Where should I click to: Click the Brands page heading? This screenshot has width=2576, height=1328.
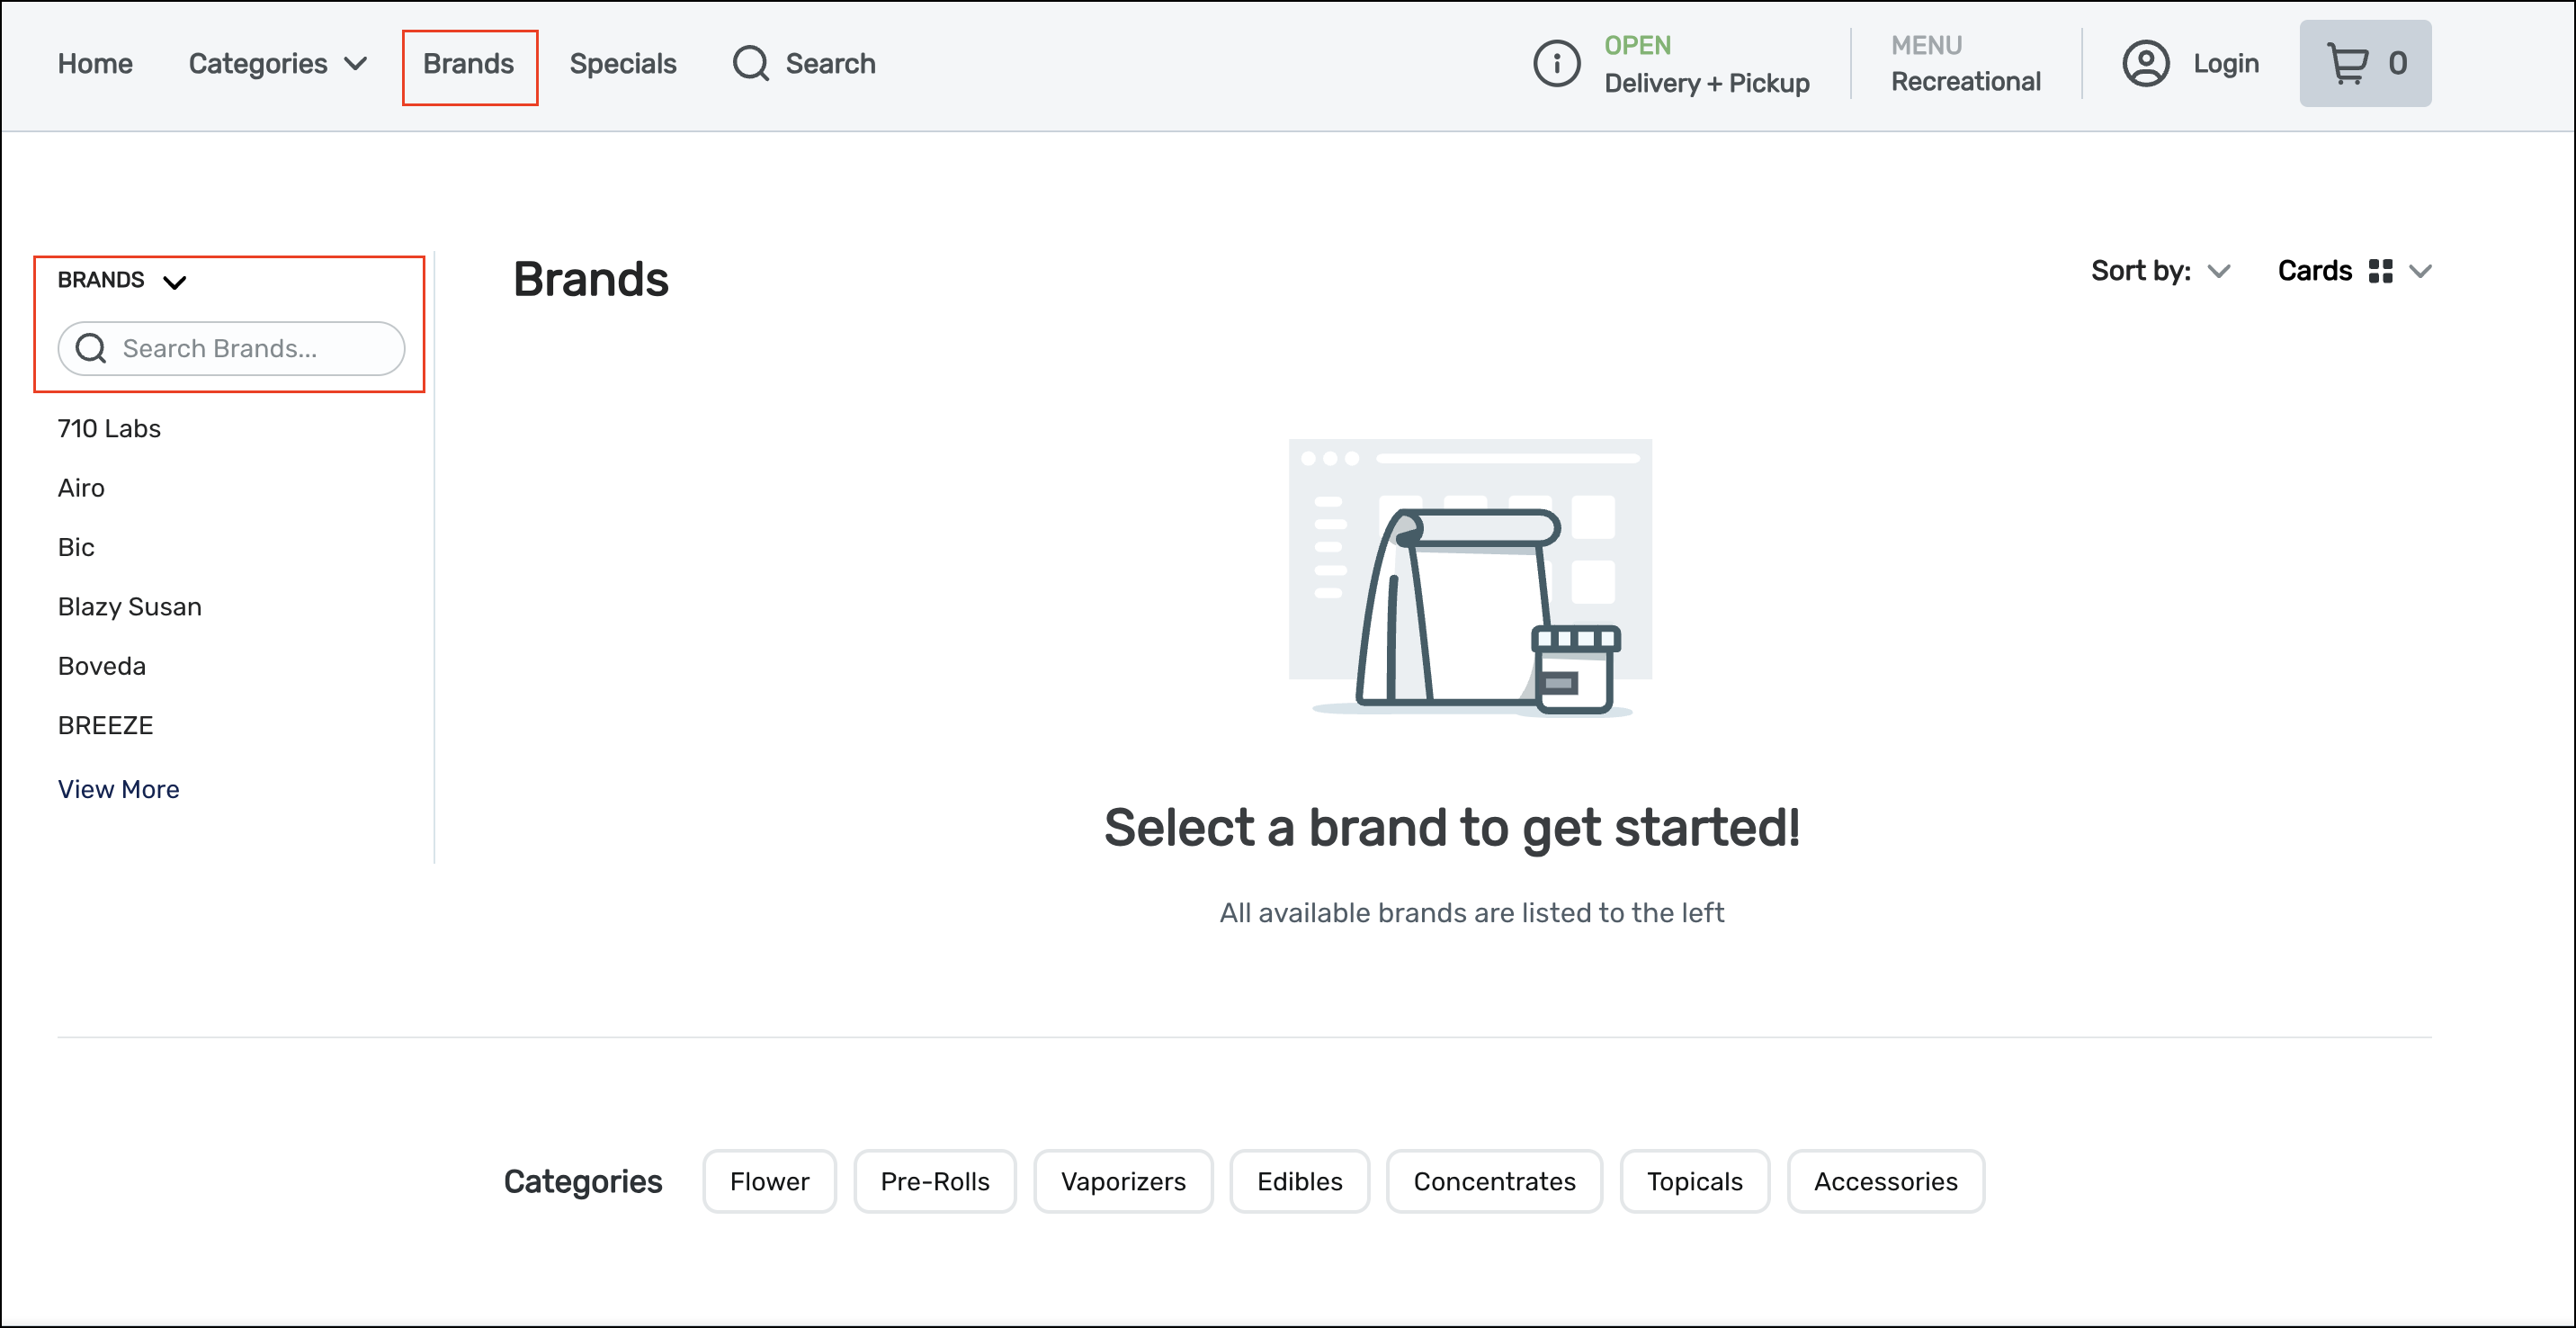[x=591, y=279]
